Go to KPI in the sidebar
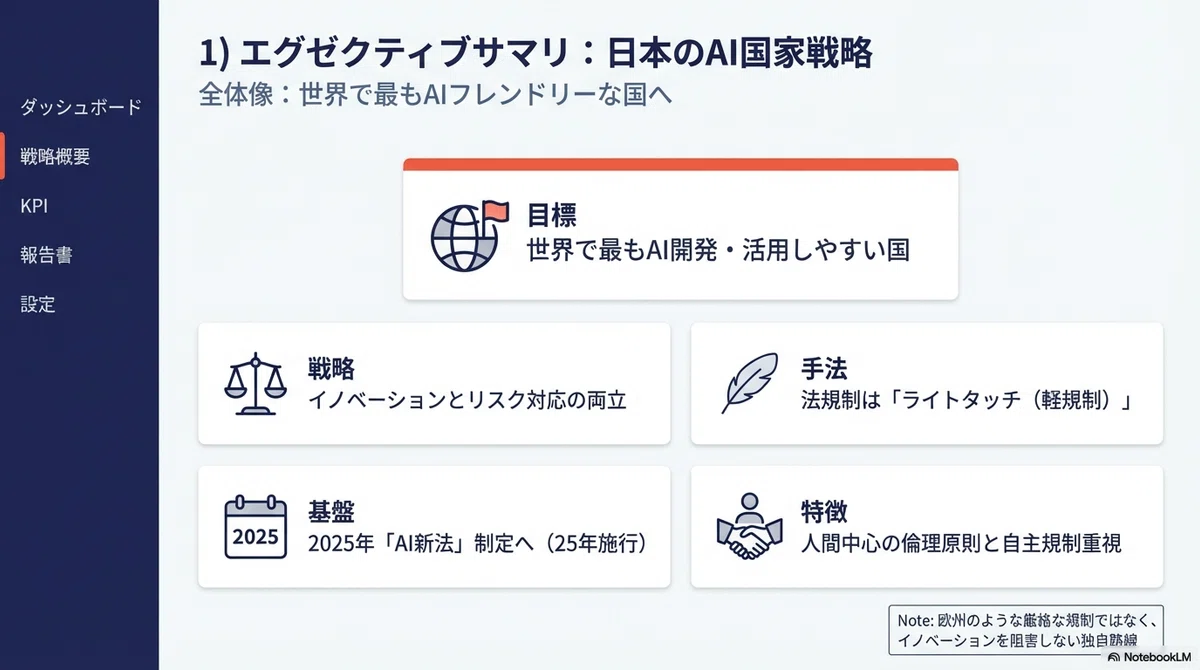Image resolution: width=1200 pixels, height=670 pixels. tap(34, 206)
